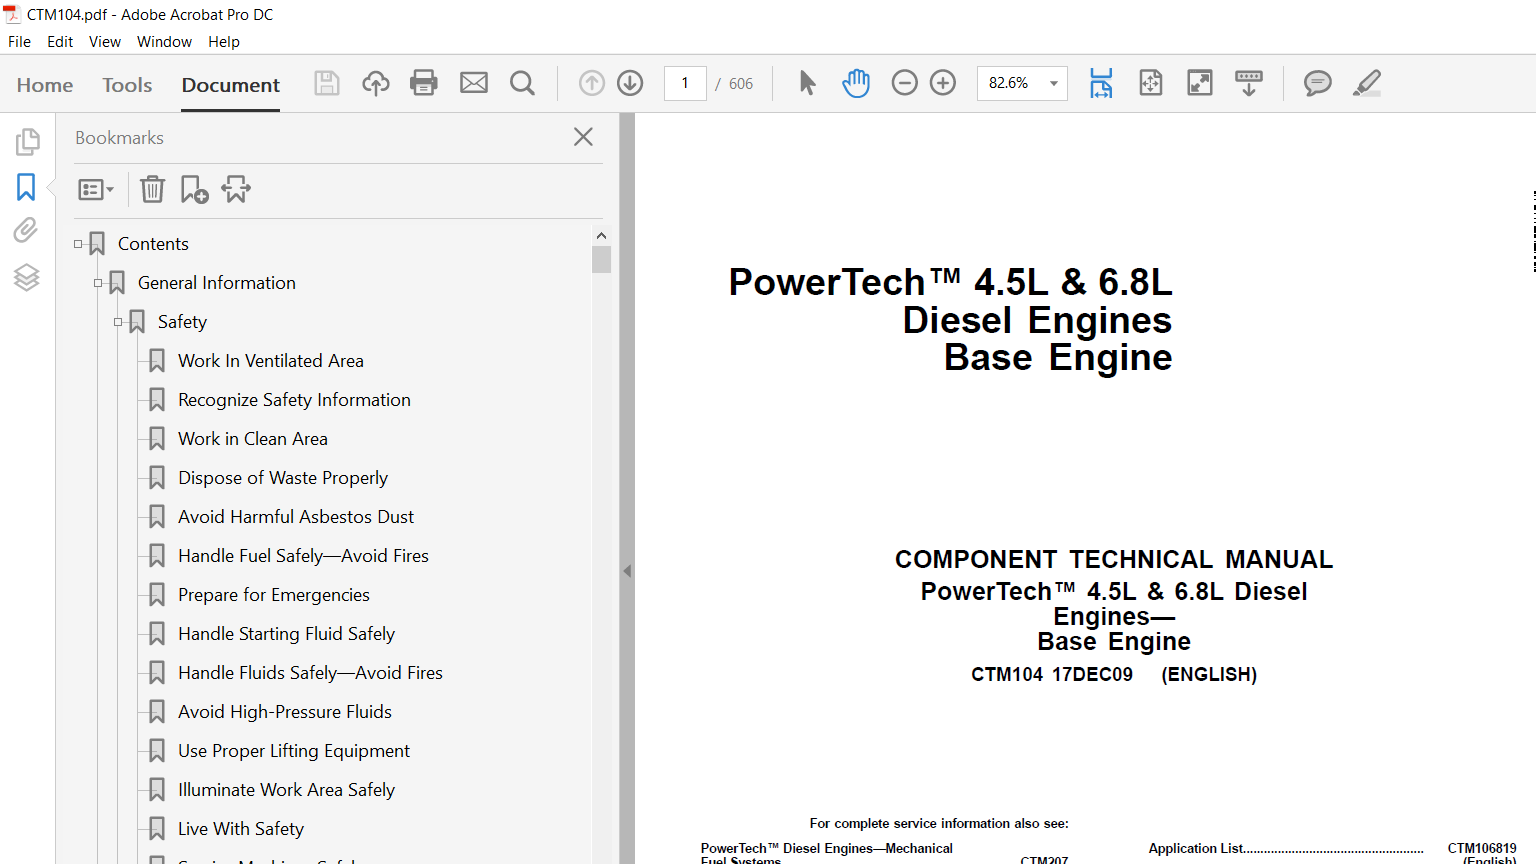Viewport: 1536px width, 864px height.
Task: Go to the next page with the down arrow
Action: [x=630, y=83]
